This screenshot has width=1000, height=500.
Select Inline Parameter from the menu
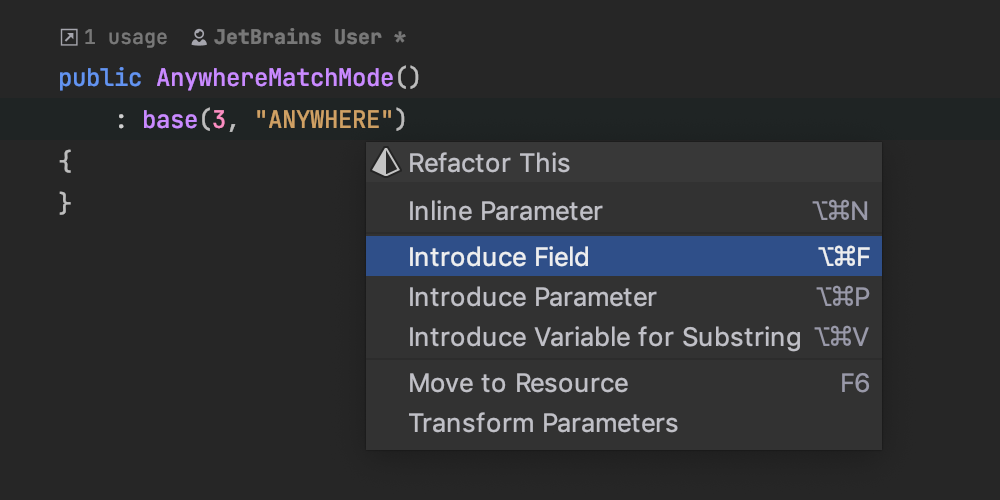point(505,211)
